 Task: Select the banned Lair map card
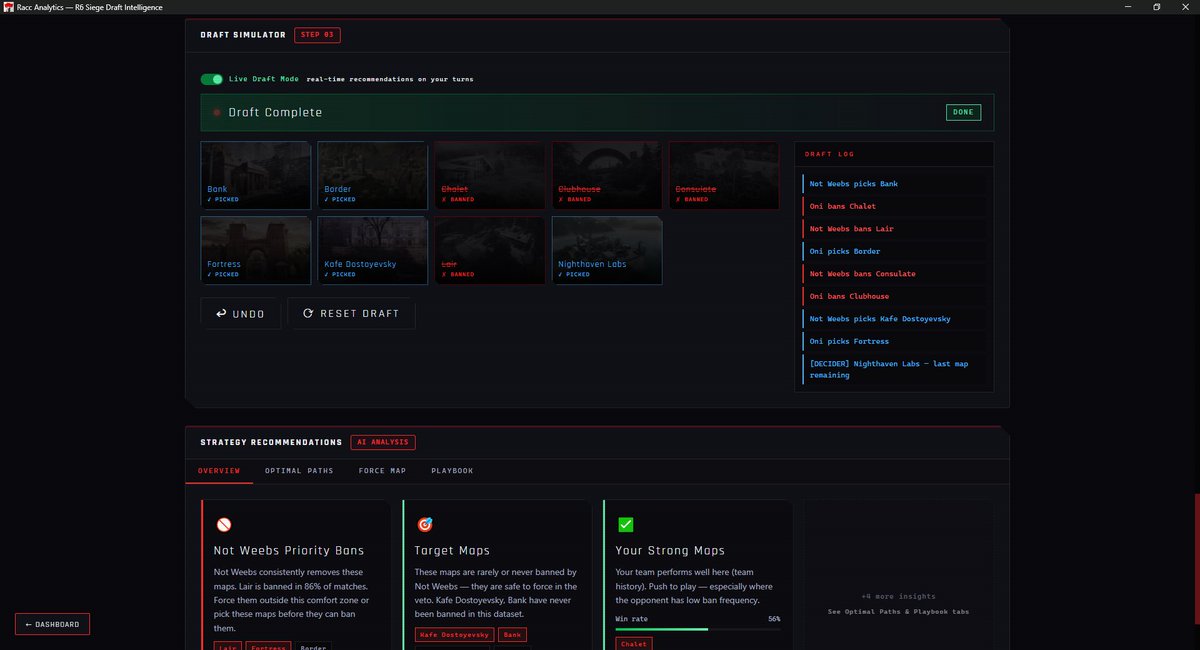click(490, 251)
